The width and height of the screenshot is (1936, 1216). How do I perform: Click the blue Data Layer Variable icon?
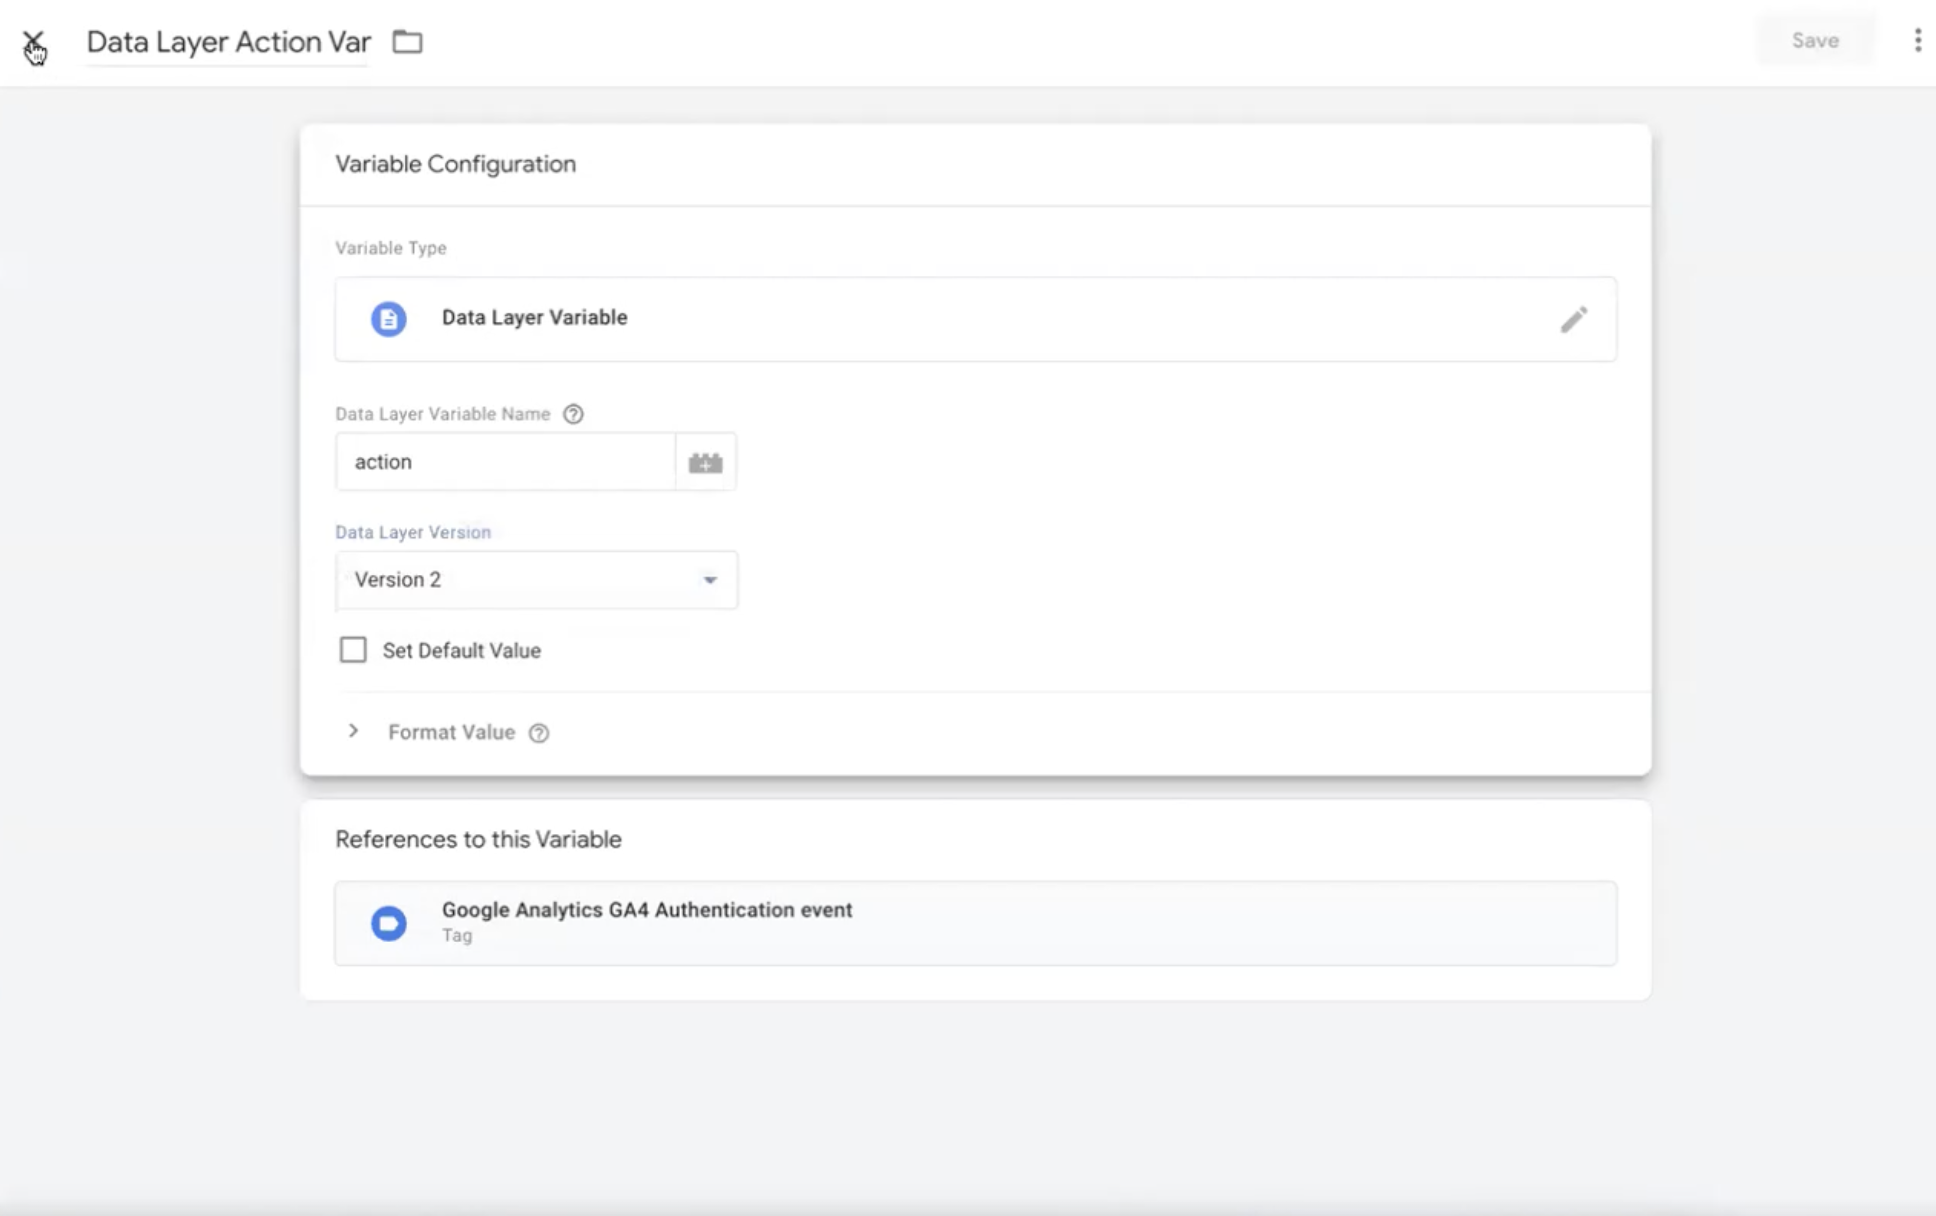[389, 319]
